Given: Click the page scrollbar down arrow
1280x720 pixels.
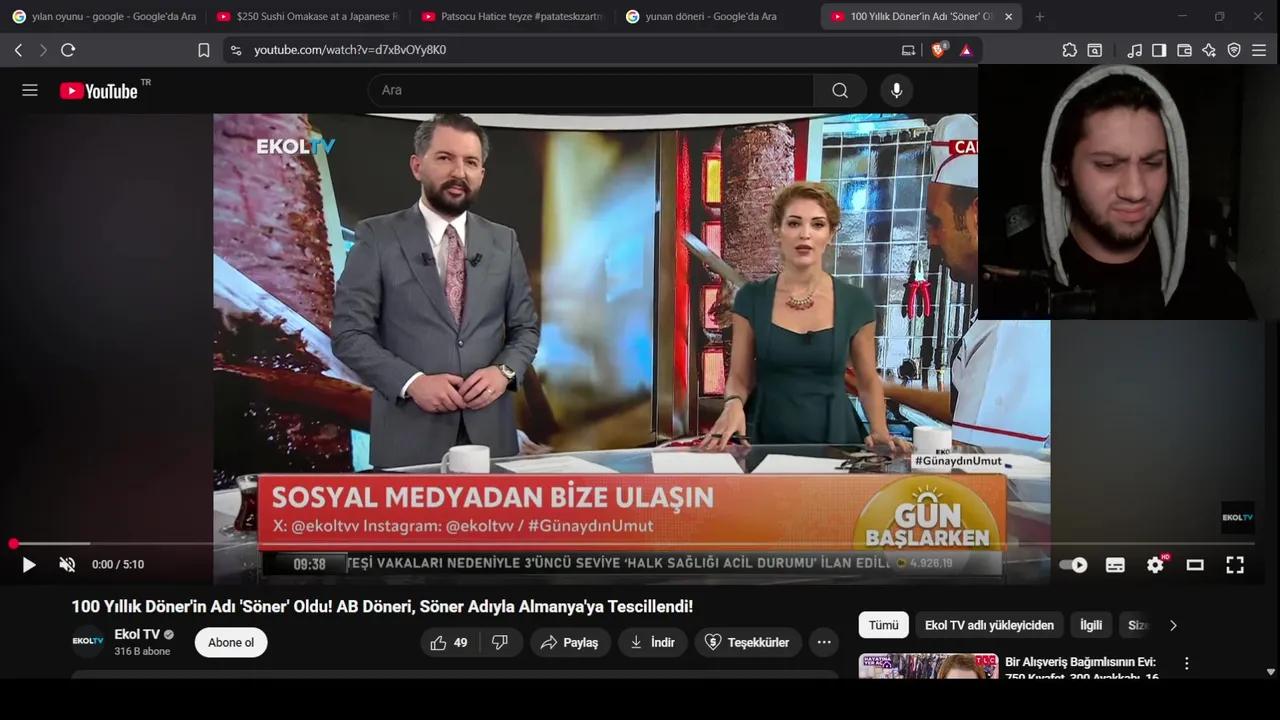Looking at the screenshot, I should pos(1271,672).
